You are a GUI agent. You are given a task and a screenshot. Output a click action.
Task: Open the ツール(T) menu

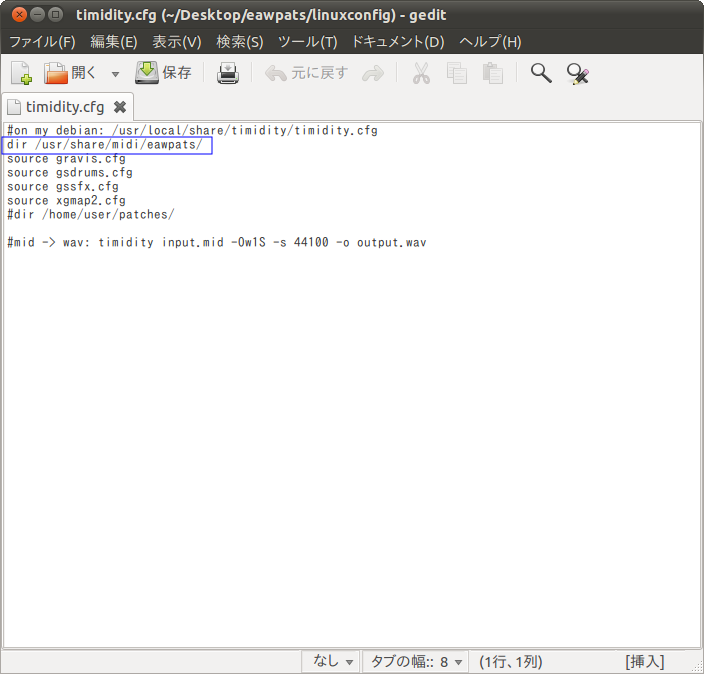point(308,42)
